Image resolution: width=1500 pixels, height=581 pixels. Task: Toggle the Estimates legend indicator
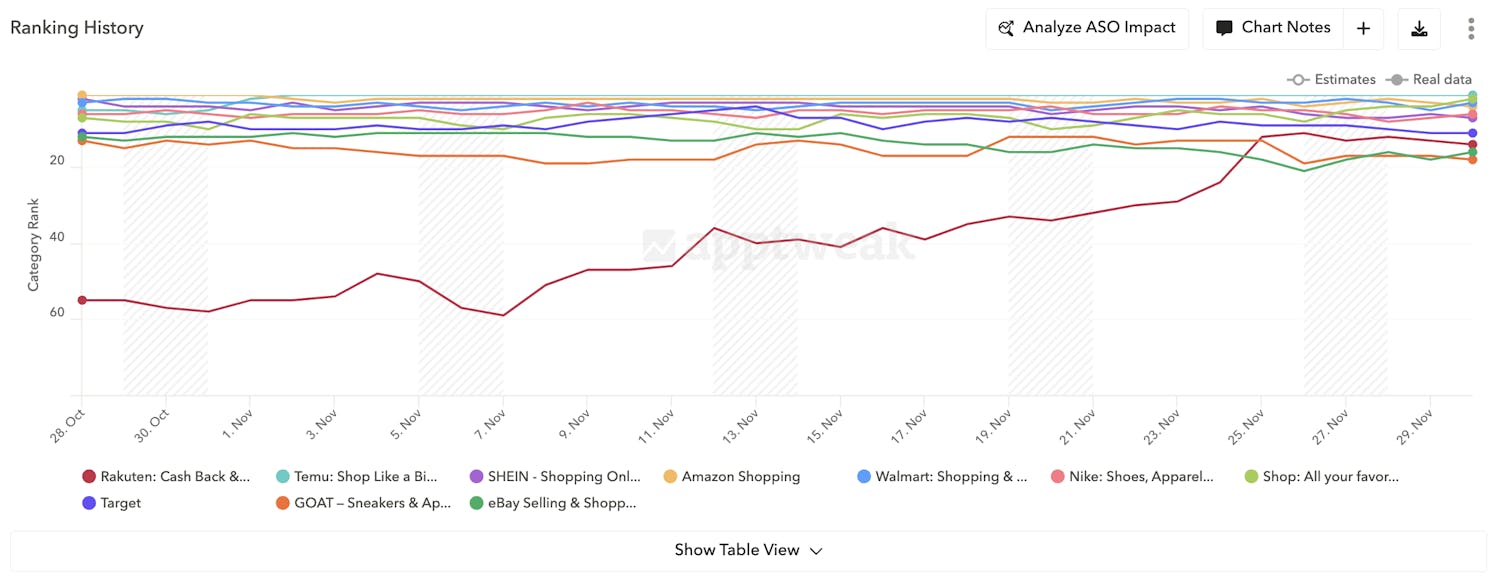(1301, 79)
